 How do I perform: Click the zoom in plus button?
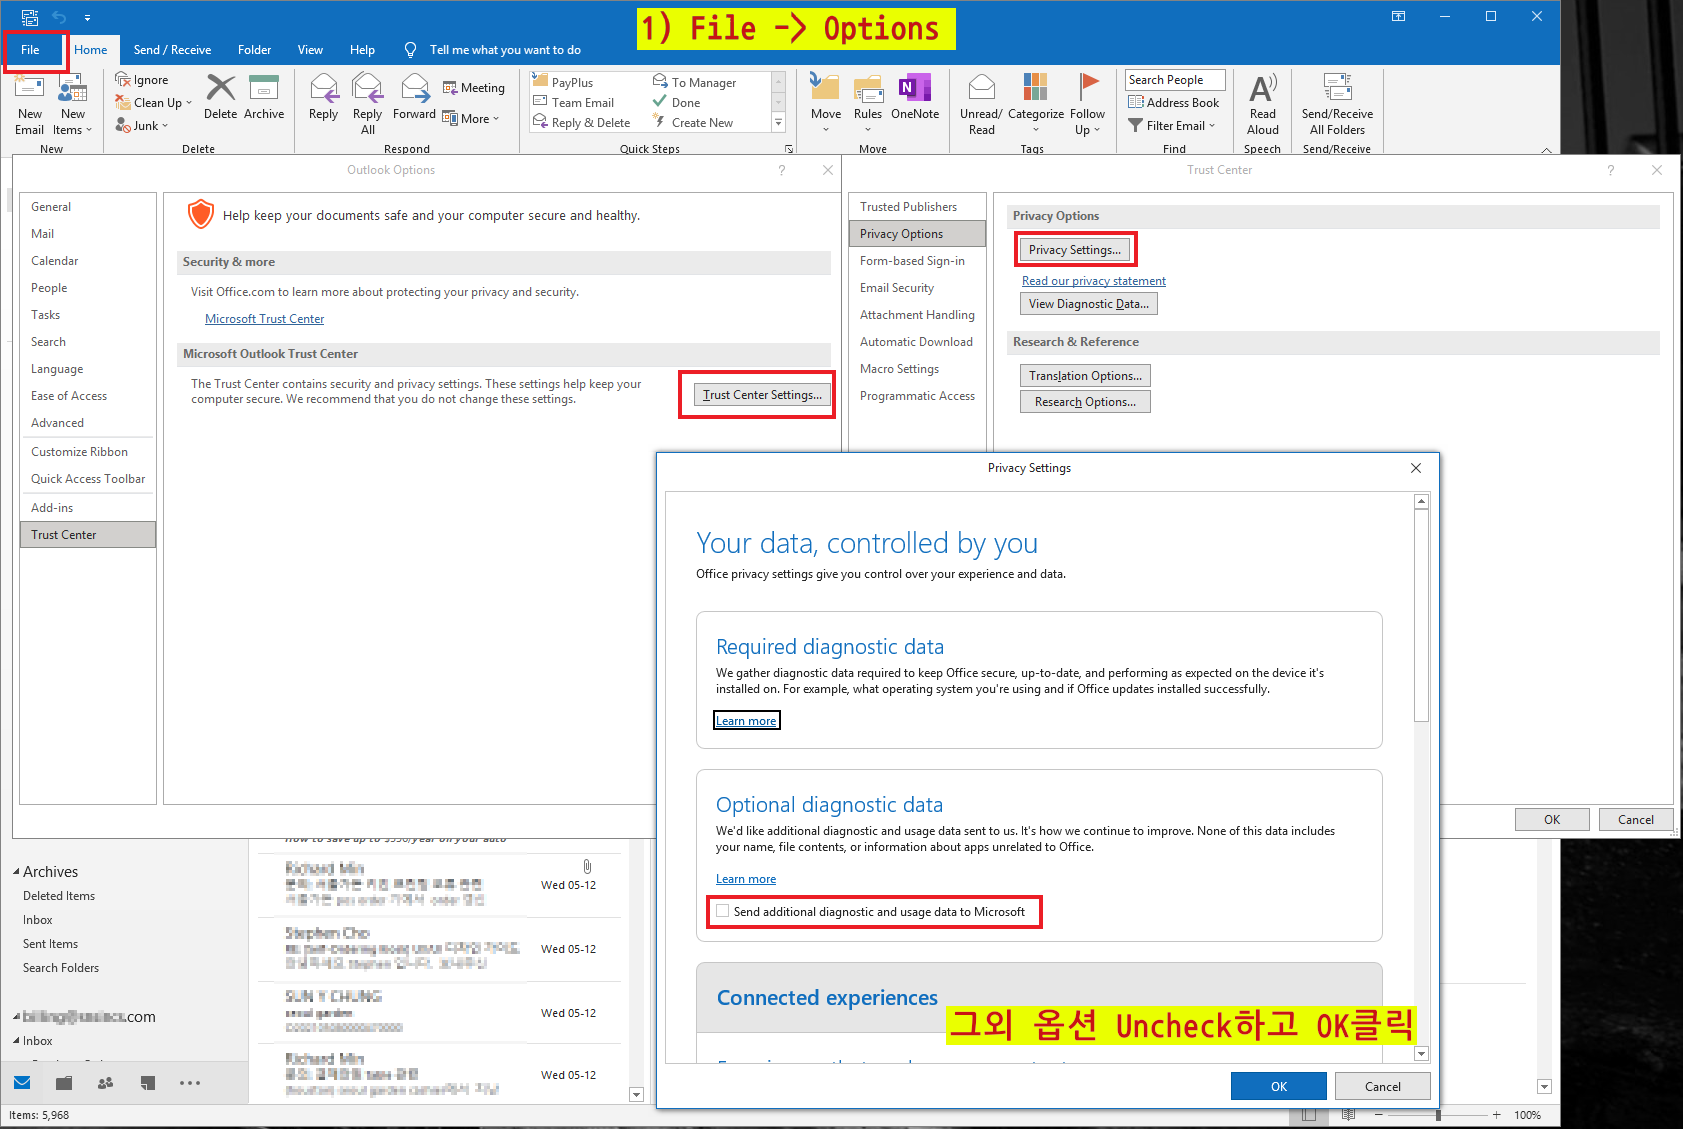(1496, 1114)
